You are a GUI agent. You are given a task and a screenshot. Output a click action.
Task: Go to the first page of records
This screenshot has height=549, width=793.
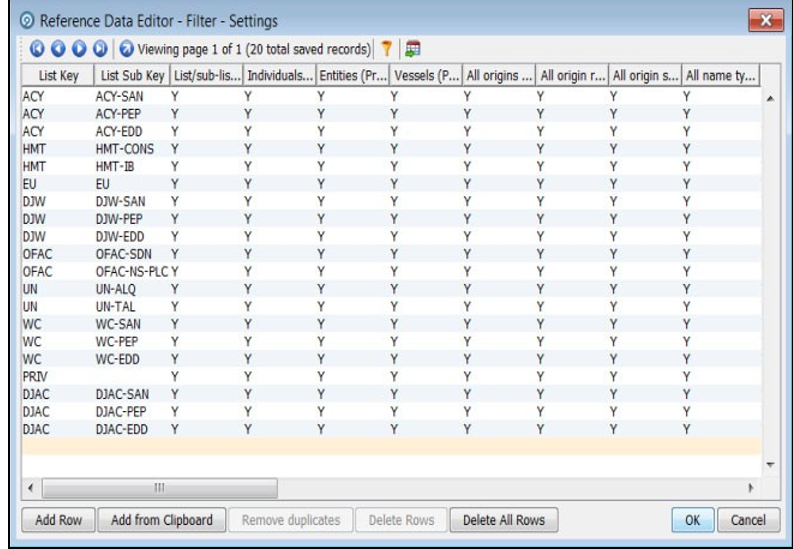tap(37, 49)
